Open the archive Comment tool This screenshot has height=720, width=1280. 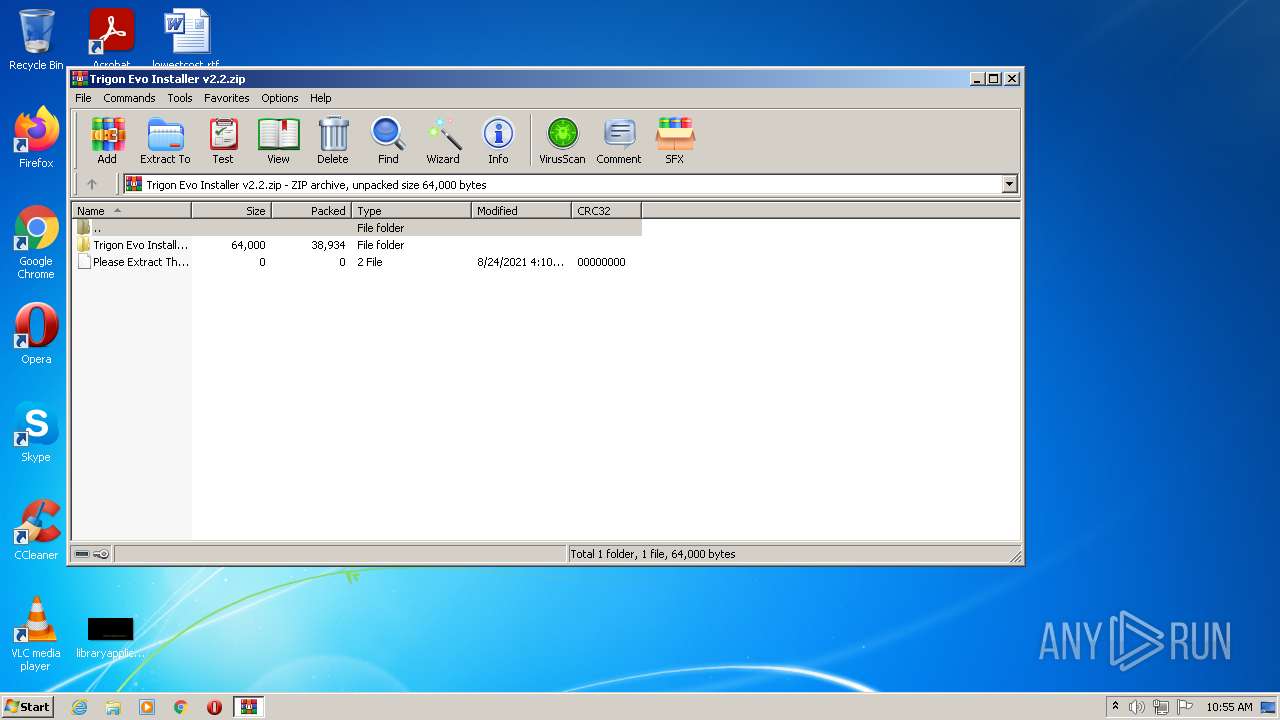(x=619, y=141)
